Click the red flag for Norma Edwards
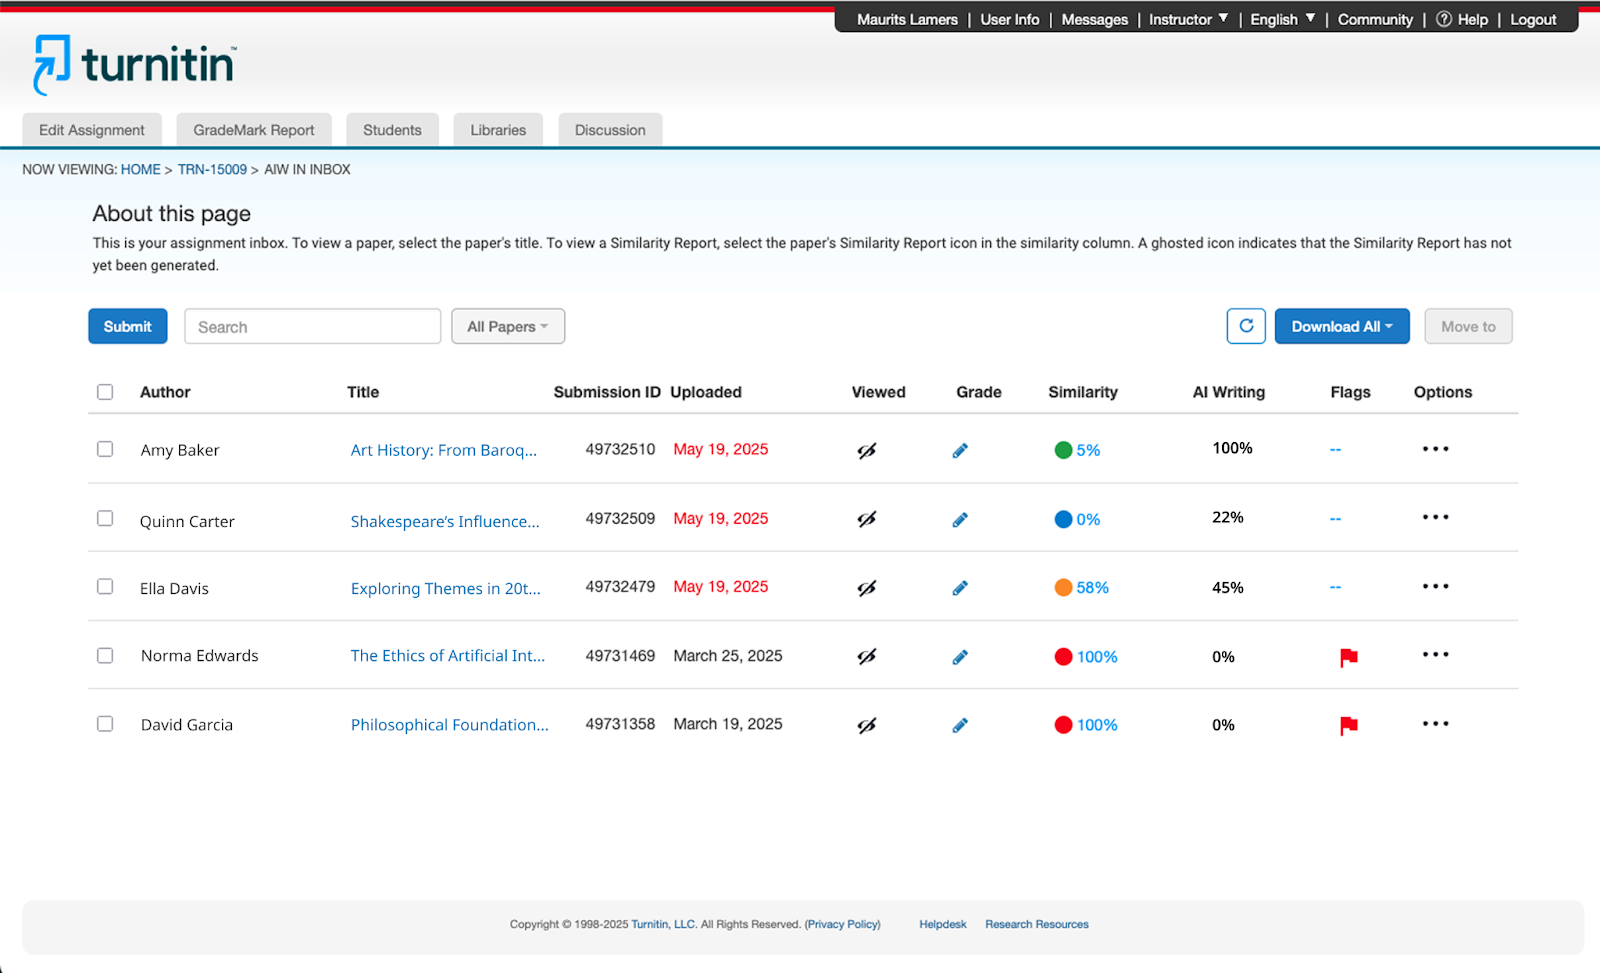The image size is (1600, 973). (x=1348, y=657)
